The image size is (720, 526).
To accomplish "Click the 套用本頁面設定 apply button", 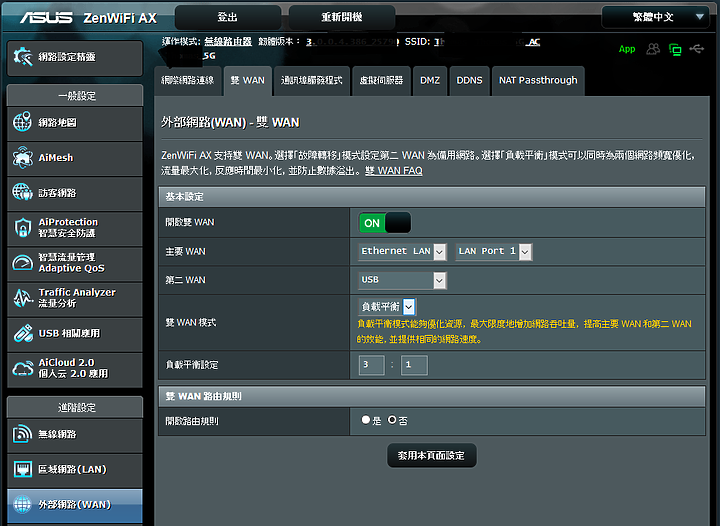I will [x=432, y=455].
